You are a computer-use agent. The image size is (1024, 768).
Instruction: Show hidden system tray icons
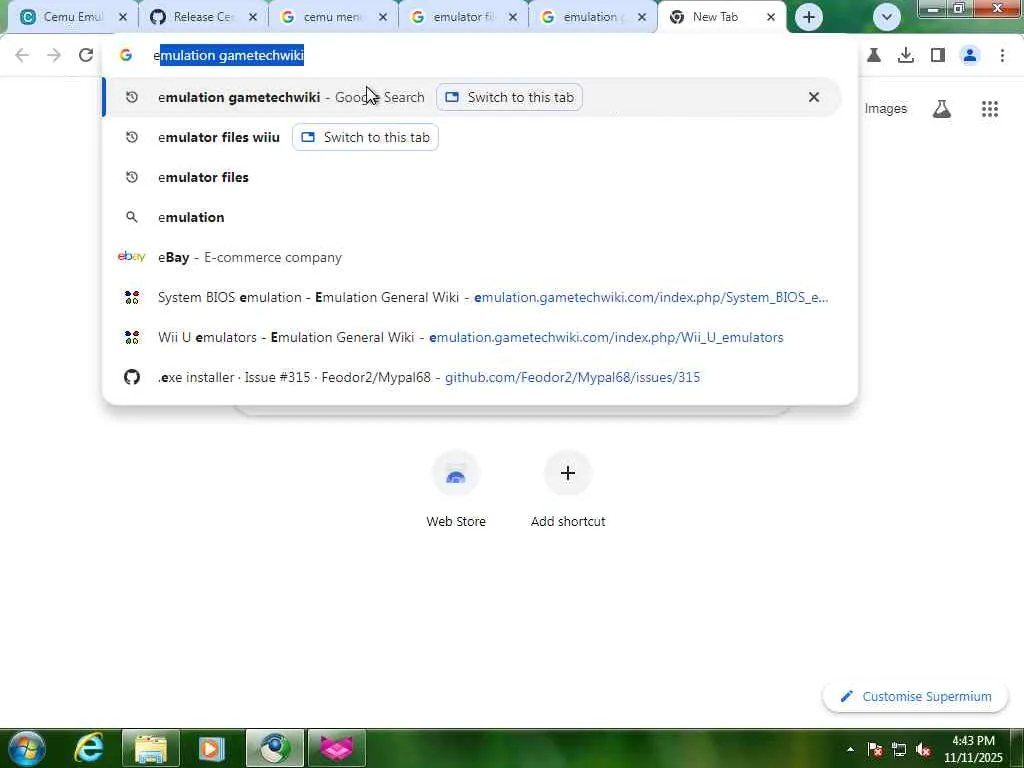coord(850,749)
